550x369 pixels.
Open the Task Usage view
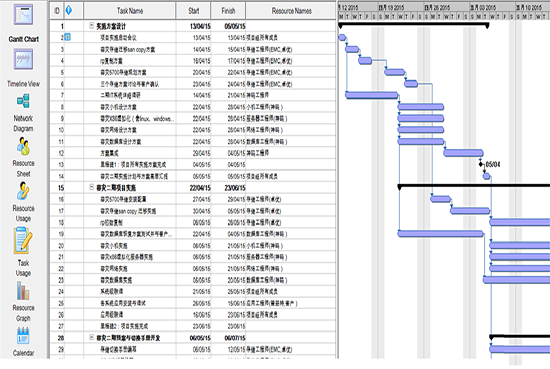[24, 241]
